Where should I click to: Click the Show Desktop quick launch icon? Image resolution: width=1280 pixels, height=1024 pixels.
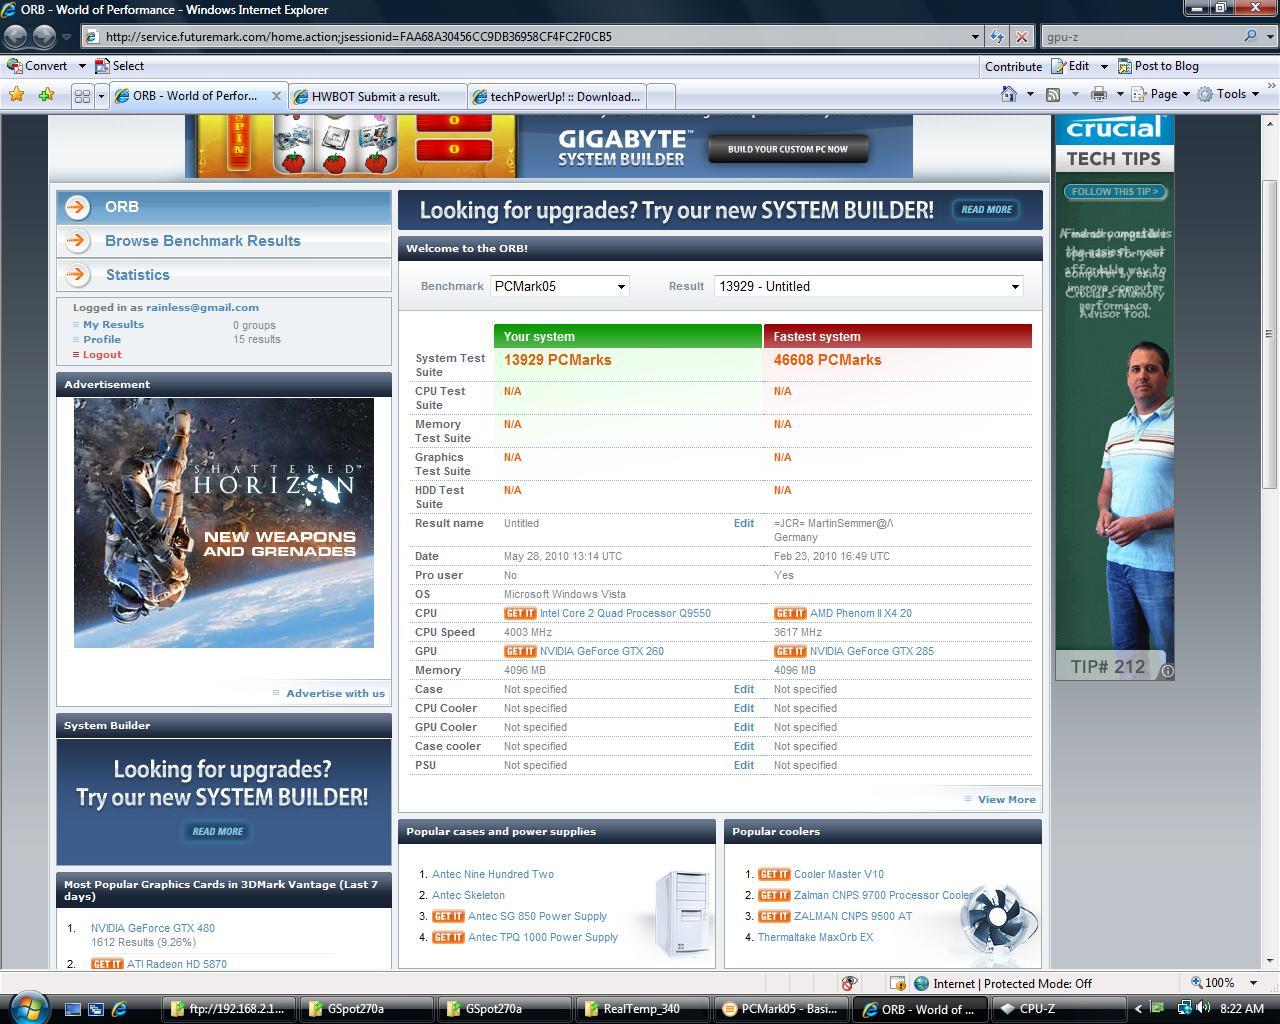(73, 1009)
